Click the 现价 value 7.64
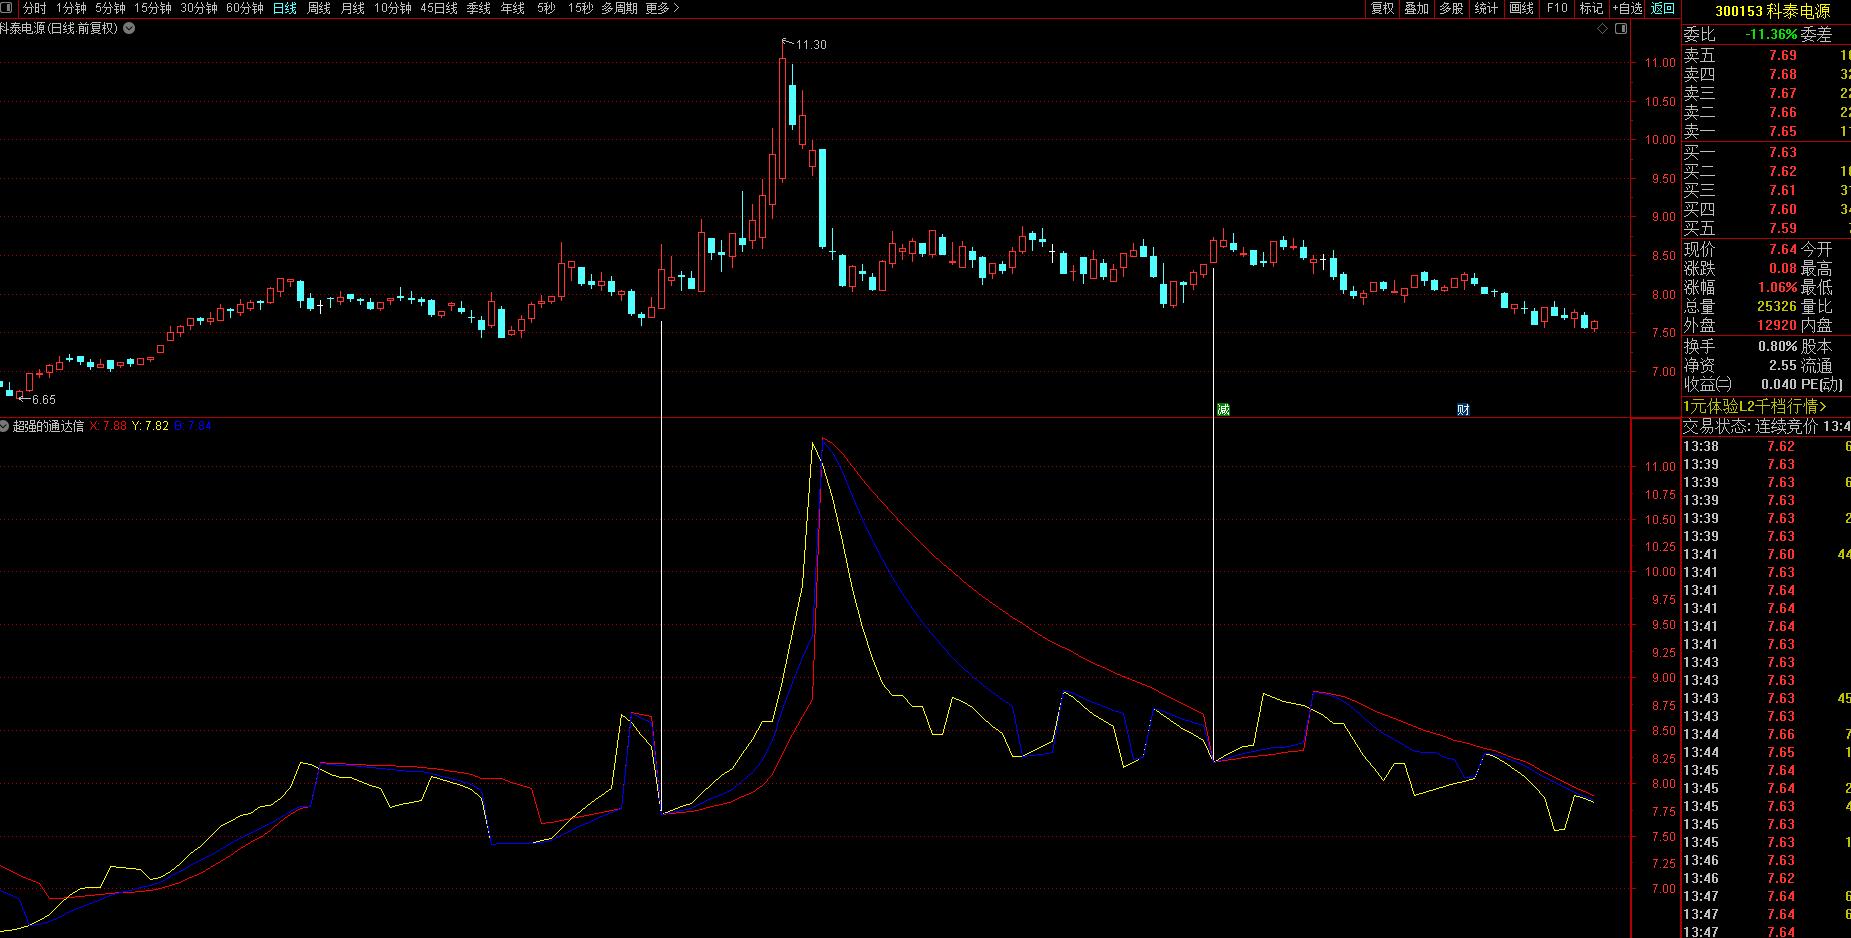The height and width of the screenshot is (938, 1851). tap(1782, 250)
